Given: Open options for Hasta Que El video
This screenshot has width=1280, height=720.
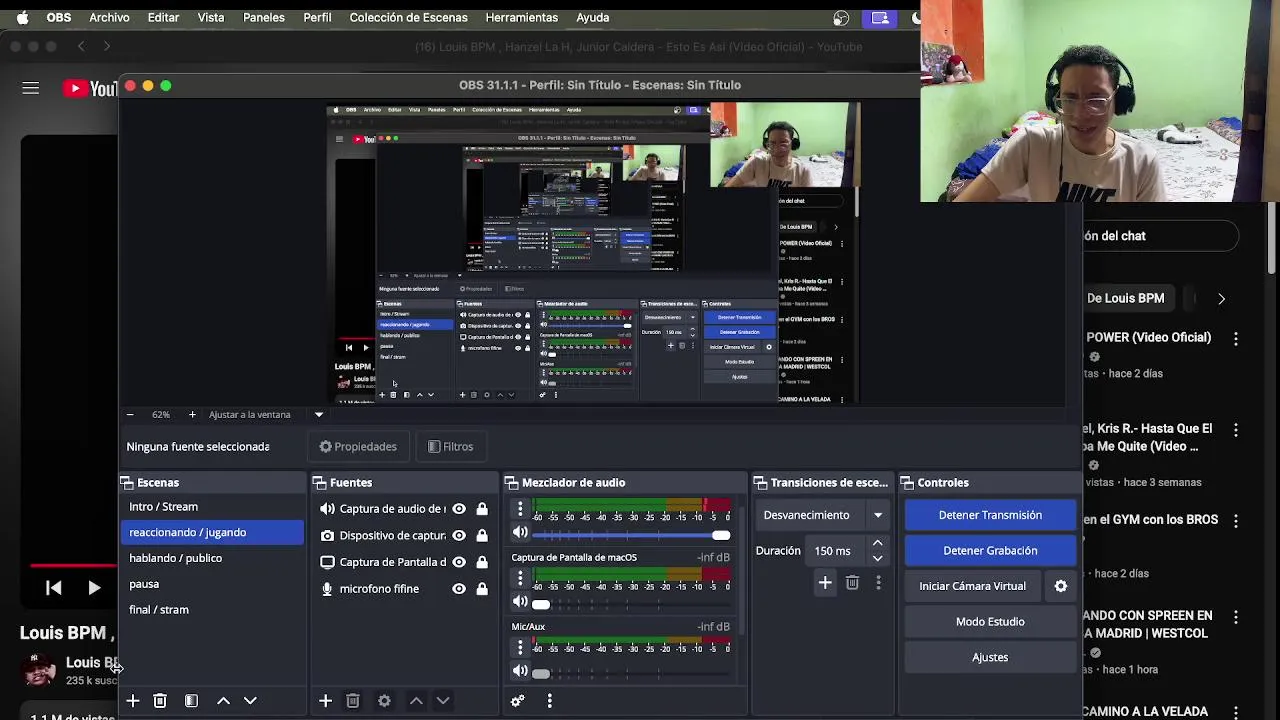Looking at the screenshot, I should (x=1236, y=430).
